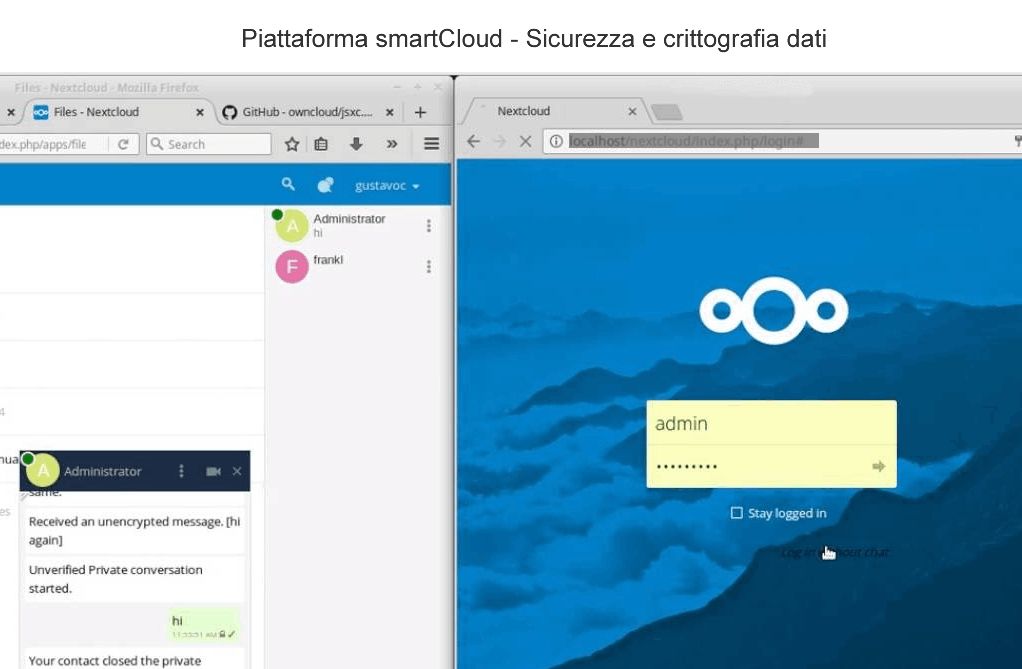
Task: Go forward in the right browser
Action: (x=500, y=141)
